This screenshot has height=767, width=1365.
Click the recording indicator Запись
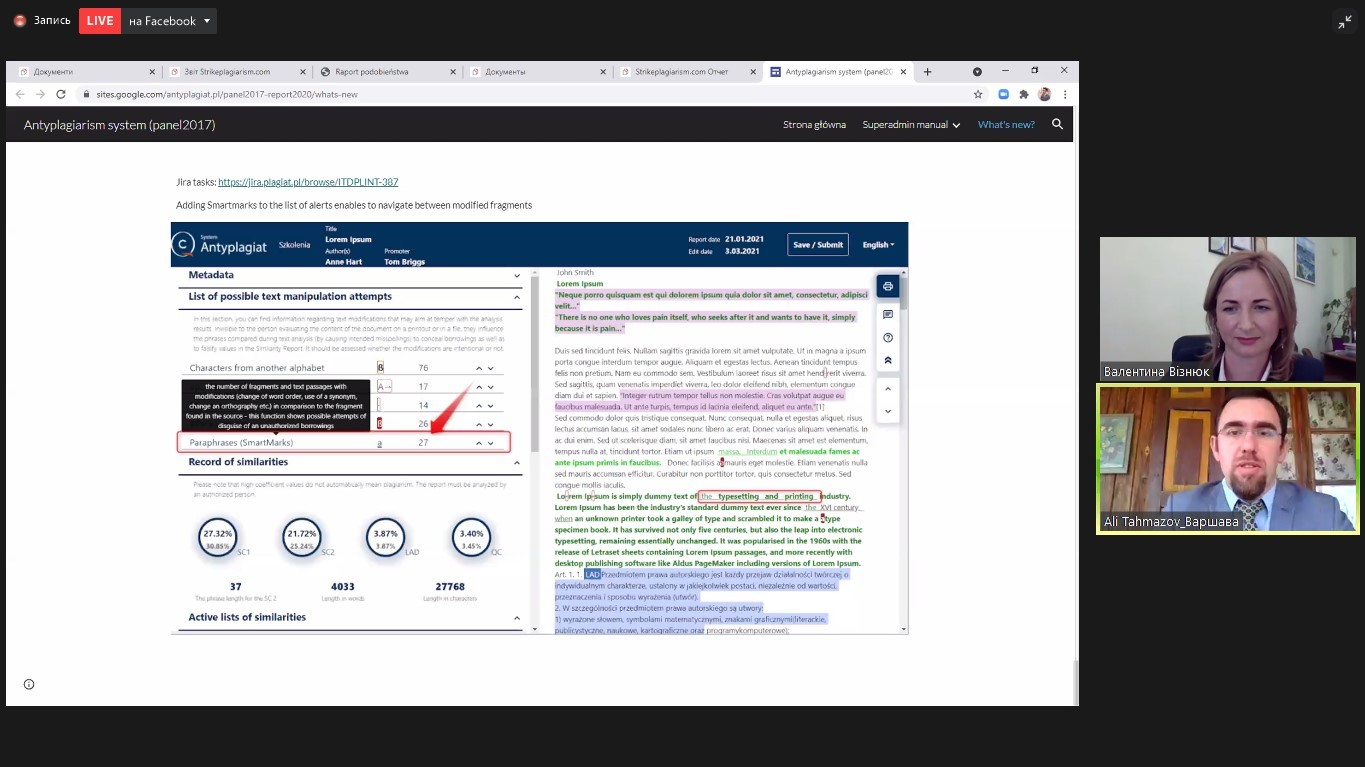tap(42, 20)
